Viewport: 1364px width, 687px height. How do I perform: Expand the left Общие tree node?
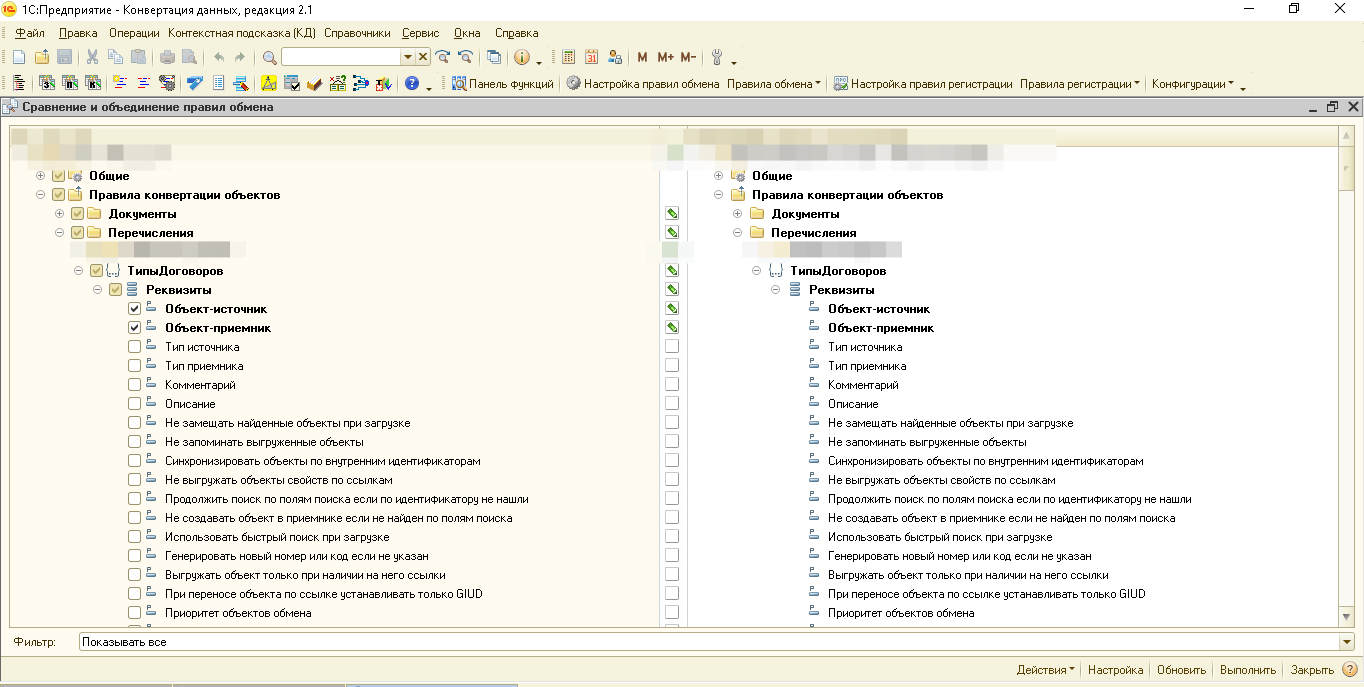pyautogui.click(x=40, y=176)
